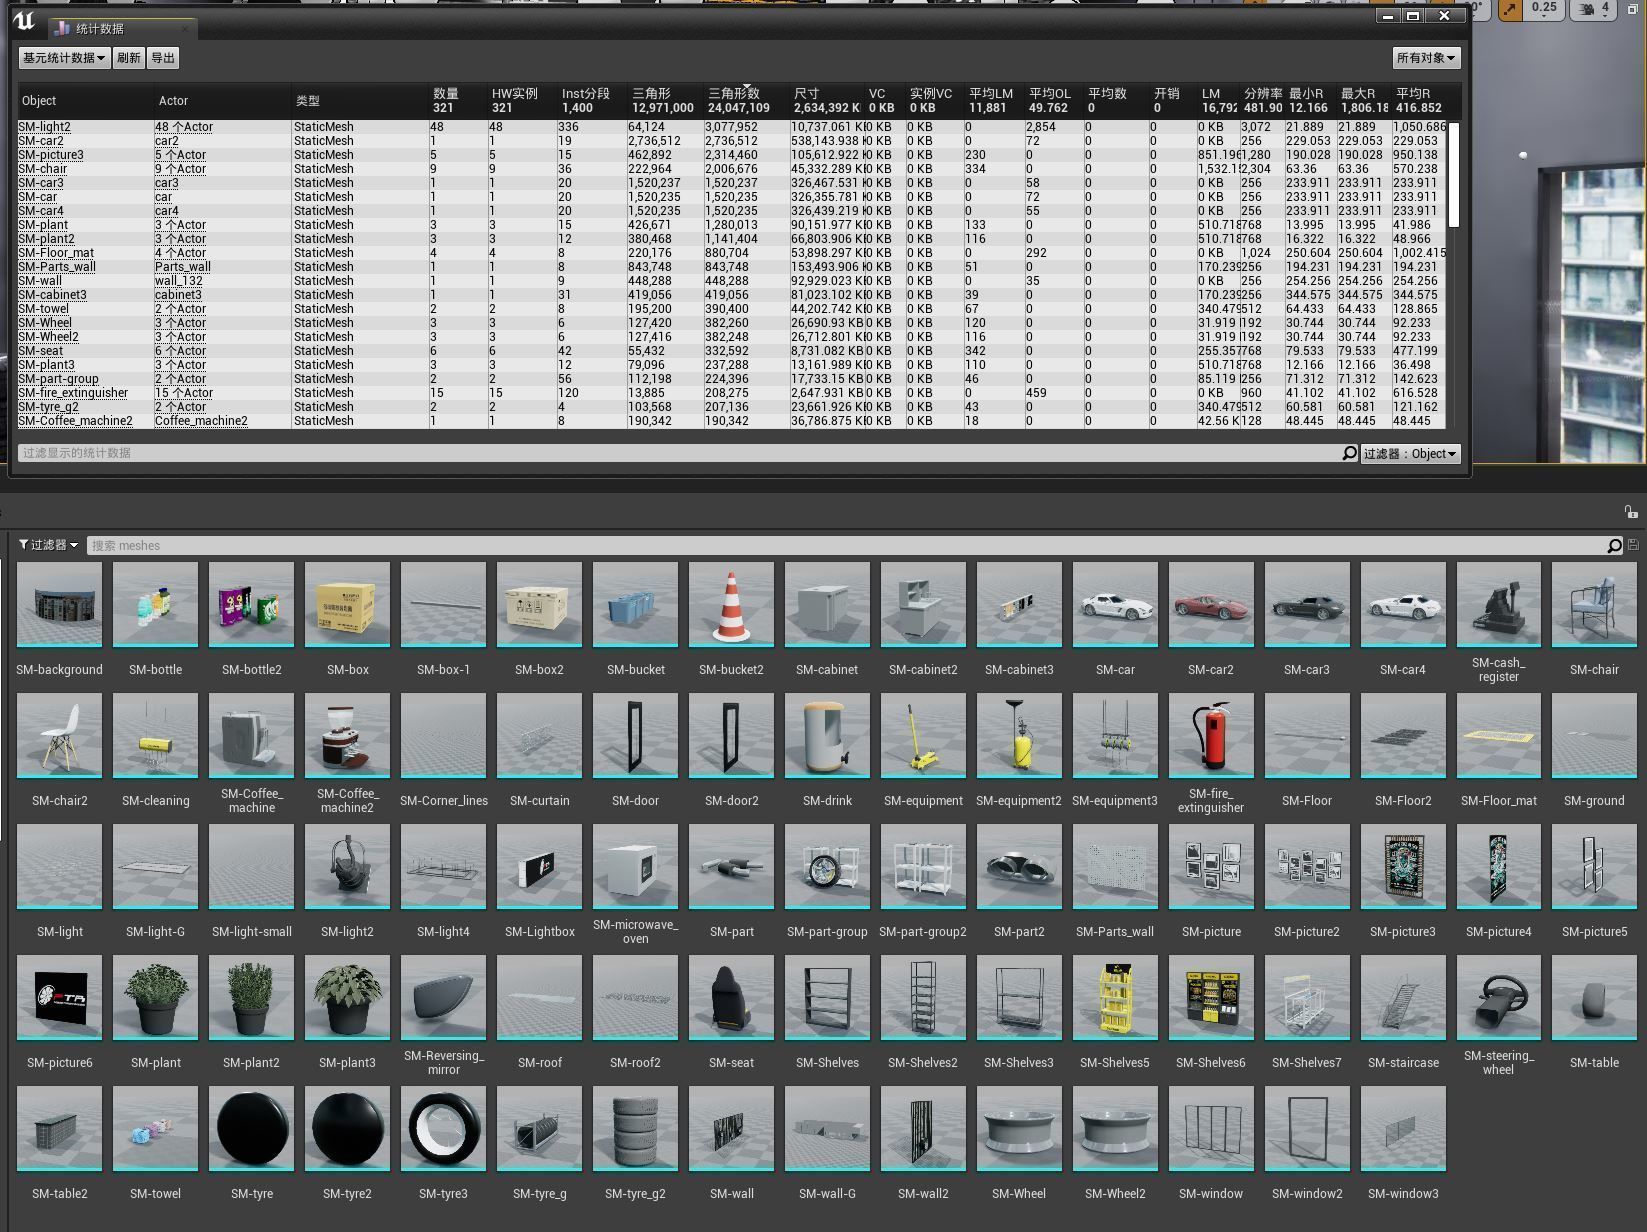
Task: Select the SM-plant asset thumbnail
Action: click(x=156, y=997)
